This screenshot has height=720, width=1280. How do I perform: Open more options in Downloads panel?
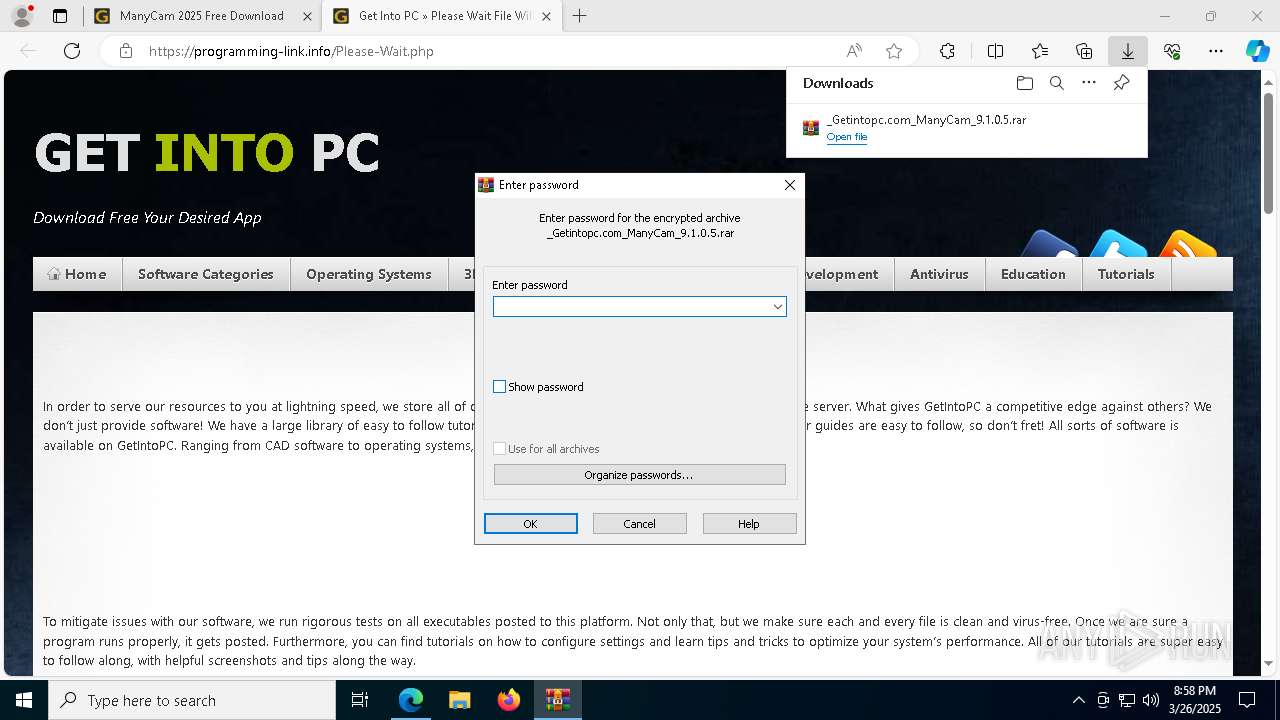(x=1089, y=83)
